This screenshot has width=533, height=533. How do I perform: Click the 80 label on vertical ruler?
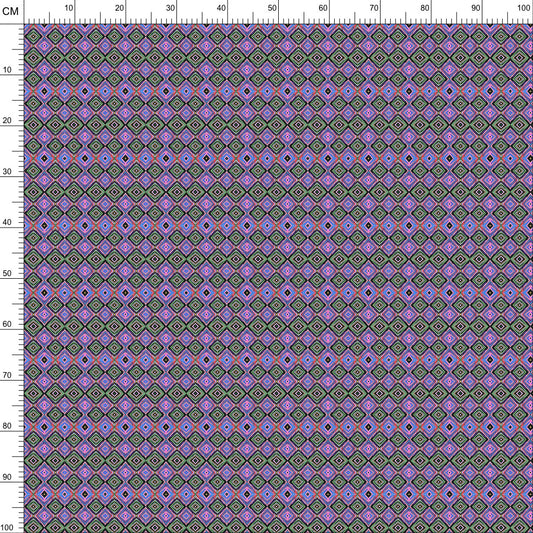pyautogui.click(x=7, y=426)
